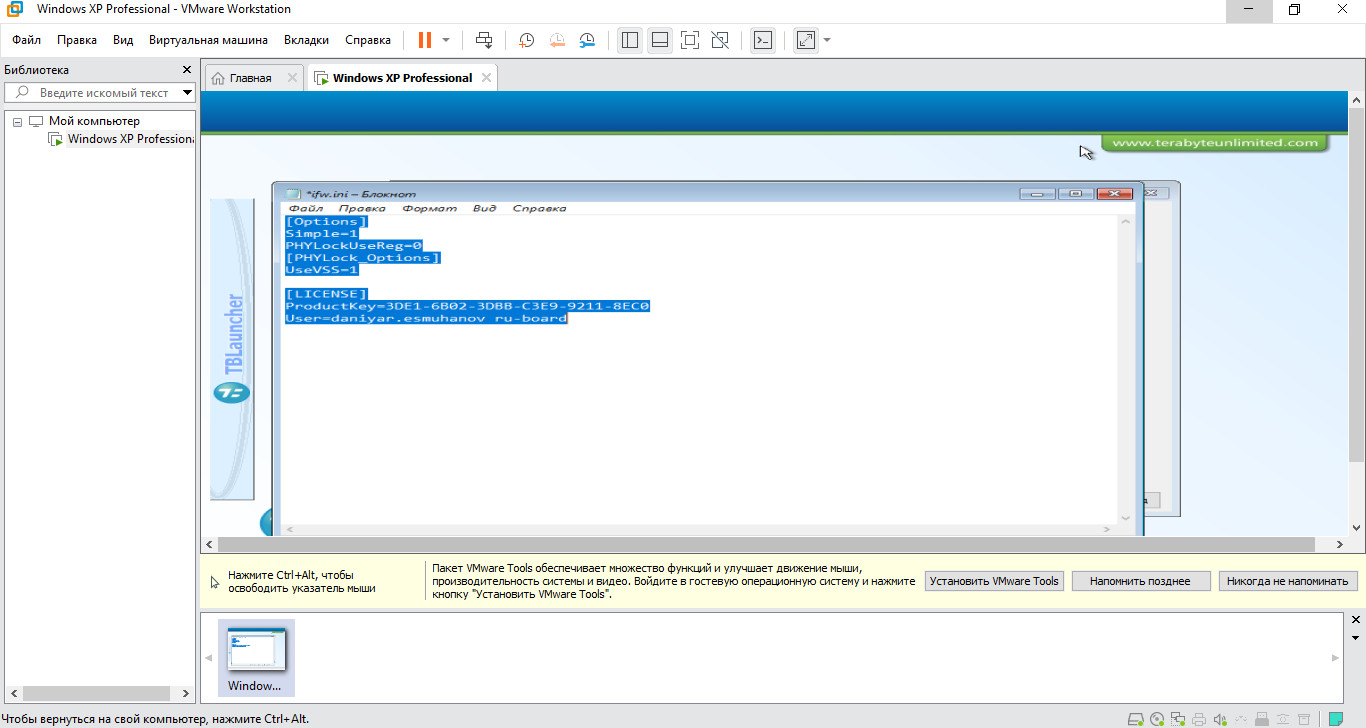Click the CD/DVD drive status icon
Screen dimensions: 1366x728
pyautogui.click(x=1157, y=718)
